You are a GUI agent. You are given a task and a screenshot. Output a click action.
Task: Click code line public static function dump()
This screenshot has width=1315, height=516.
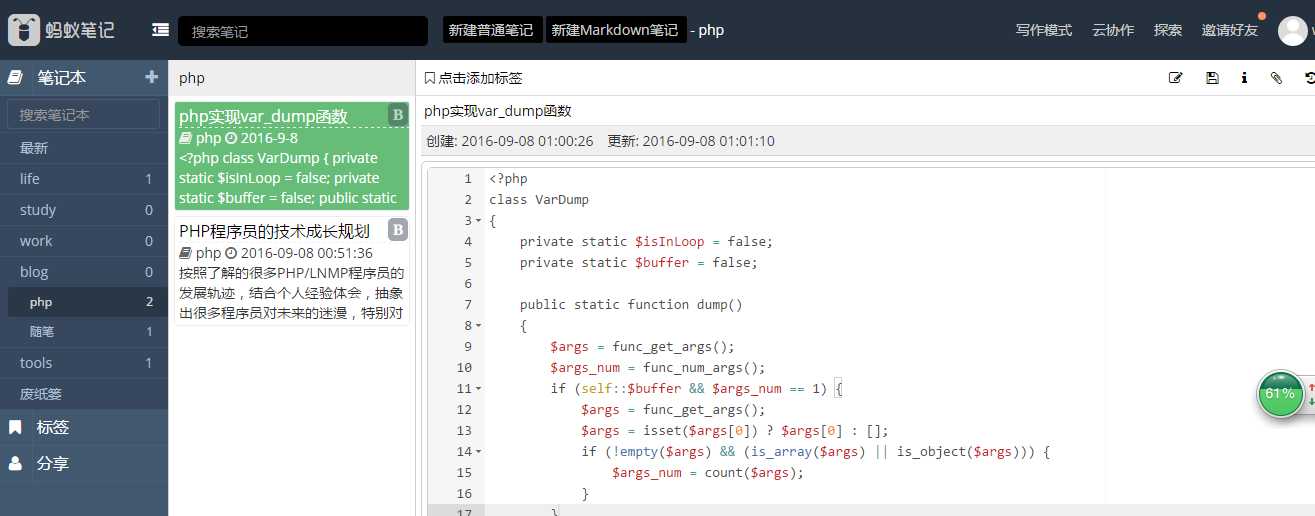[x=631, y=305]
